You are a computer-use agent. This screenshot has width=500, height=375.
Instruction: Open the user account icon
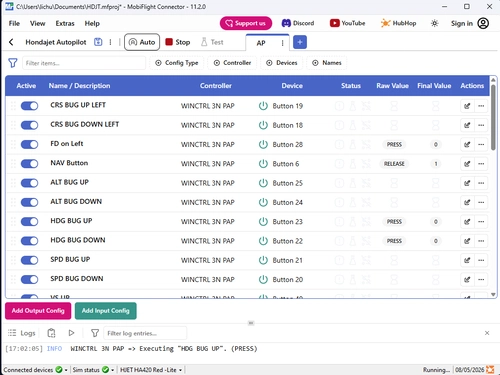point(483,23)
